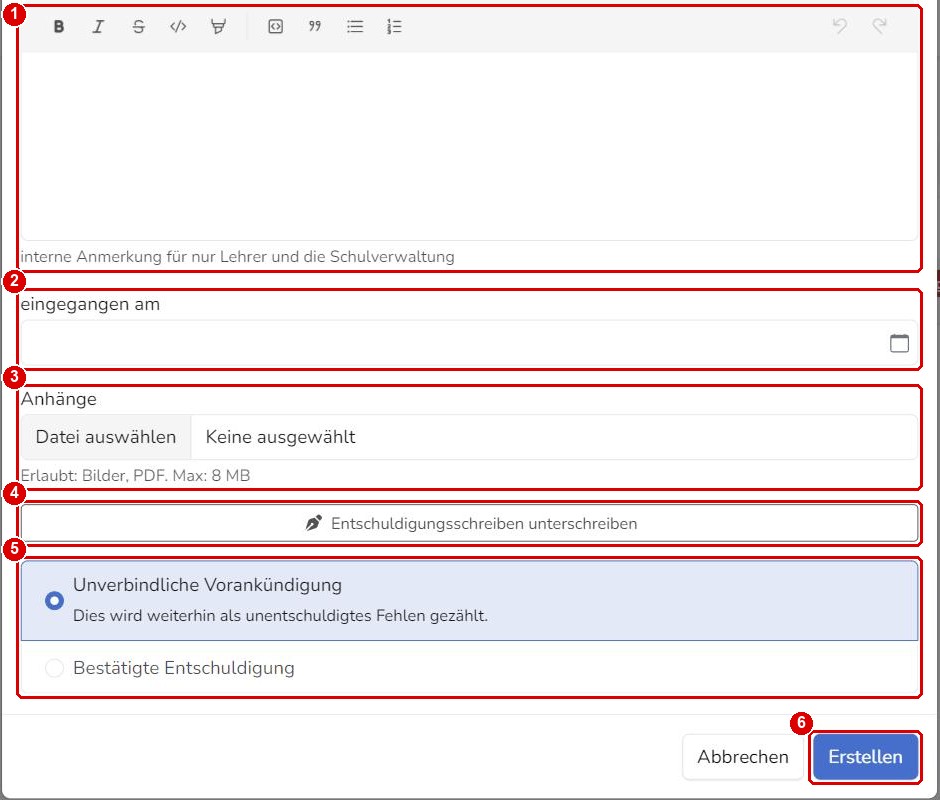Insert a blockquote
The image size is (940, 800).
[x=315, y=26]
